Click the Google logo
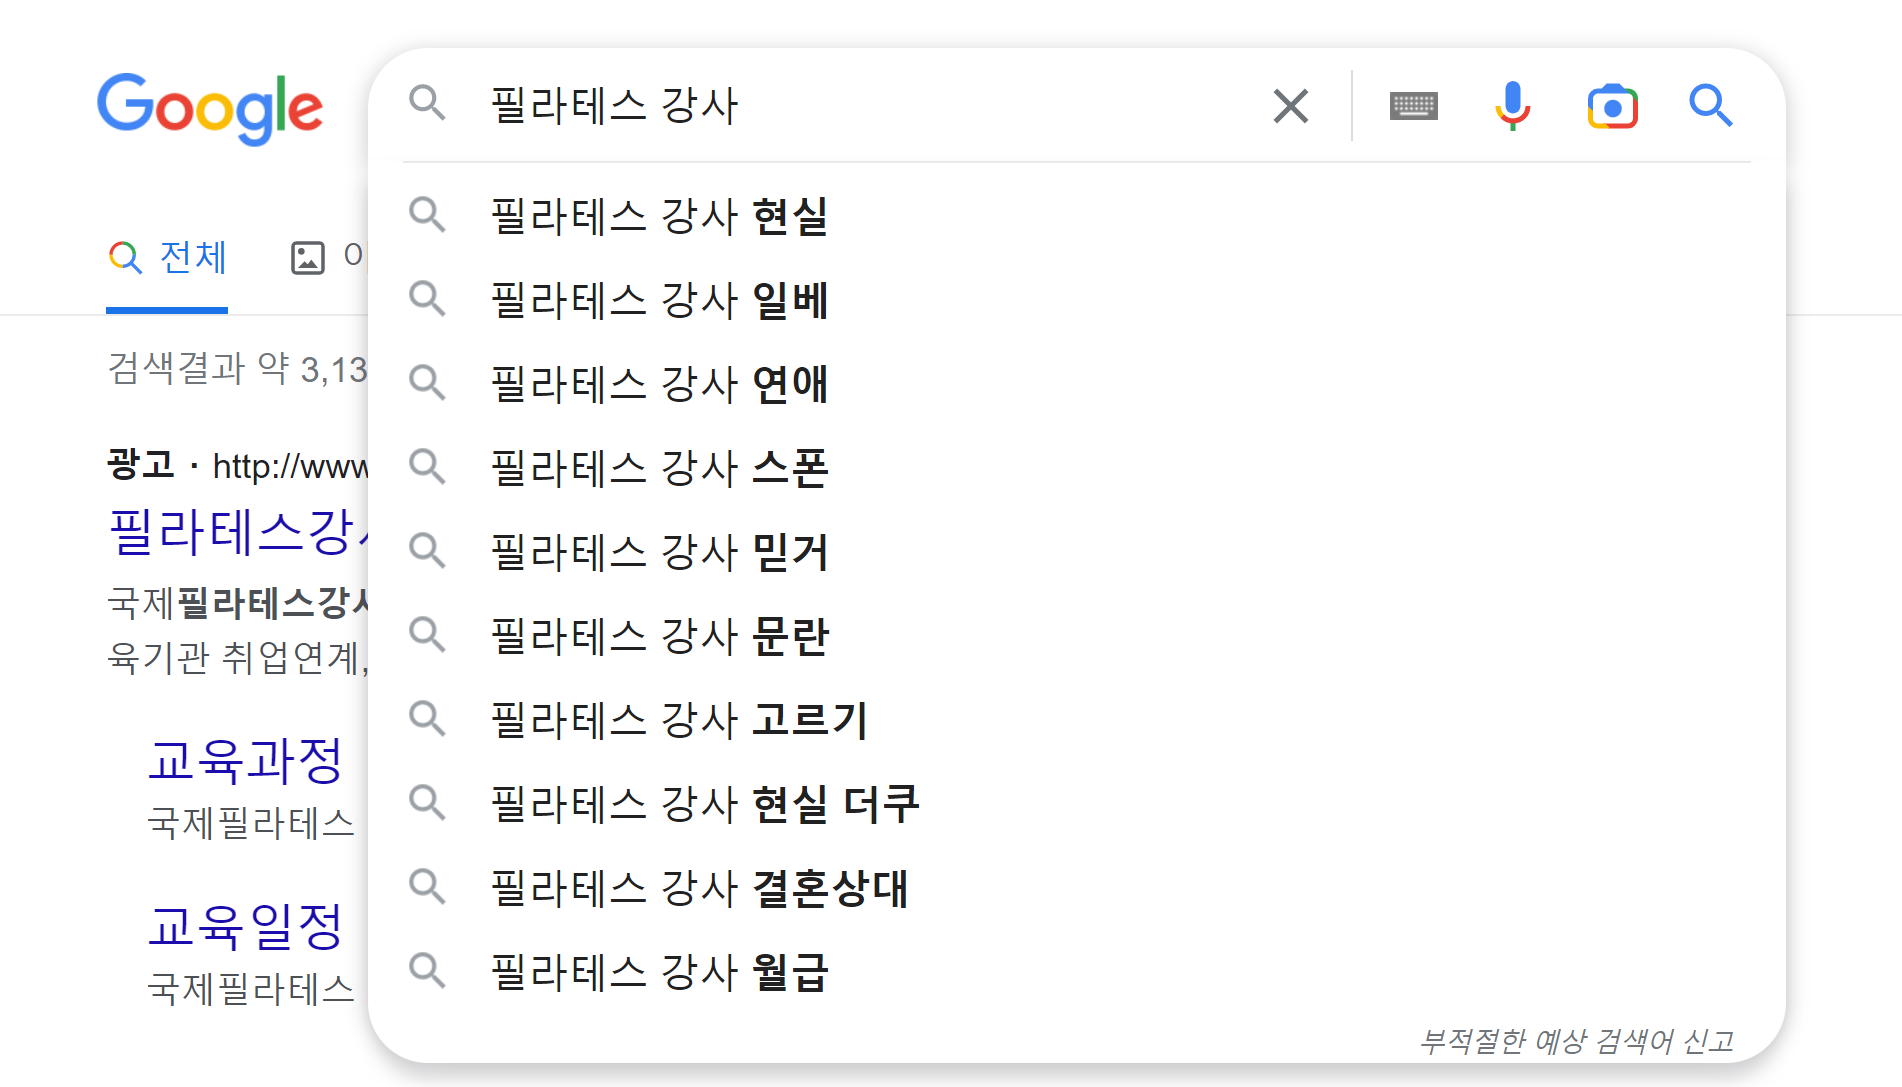The height and width of the screenshot is (1087, 1902). click(209, 110)
